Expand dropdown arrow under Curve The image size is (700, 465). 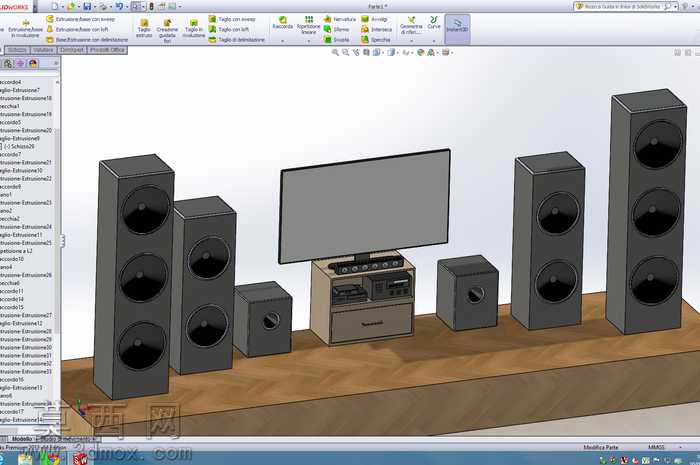(433, 41)
